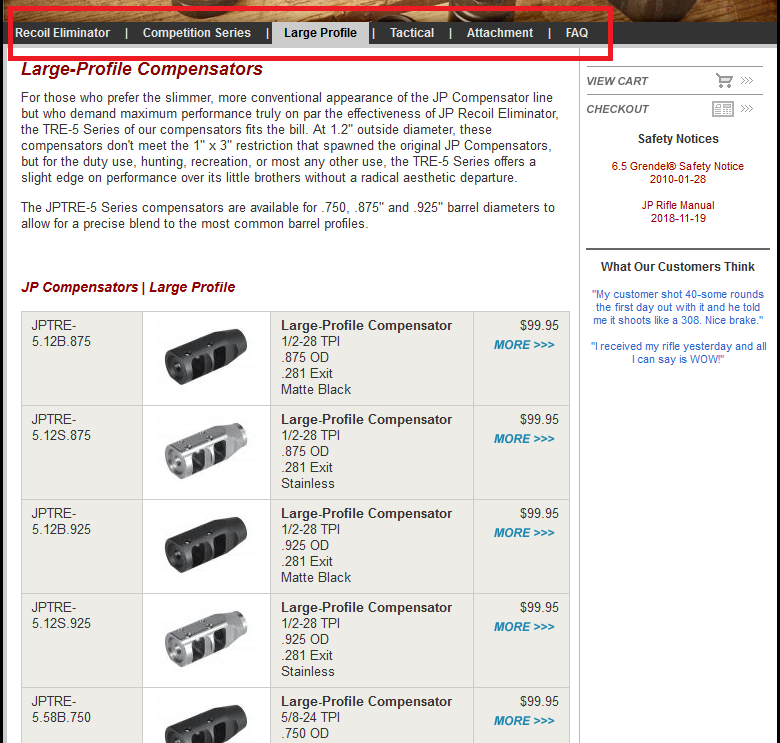
Task: Open the 6.5 Grendel Safety Notice
Action: [x=678, y=173]
